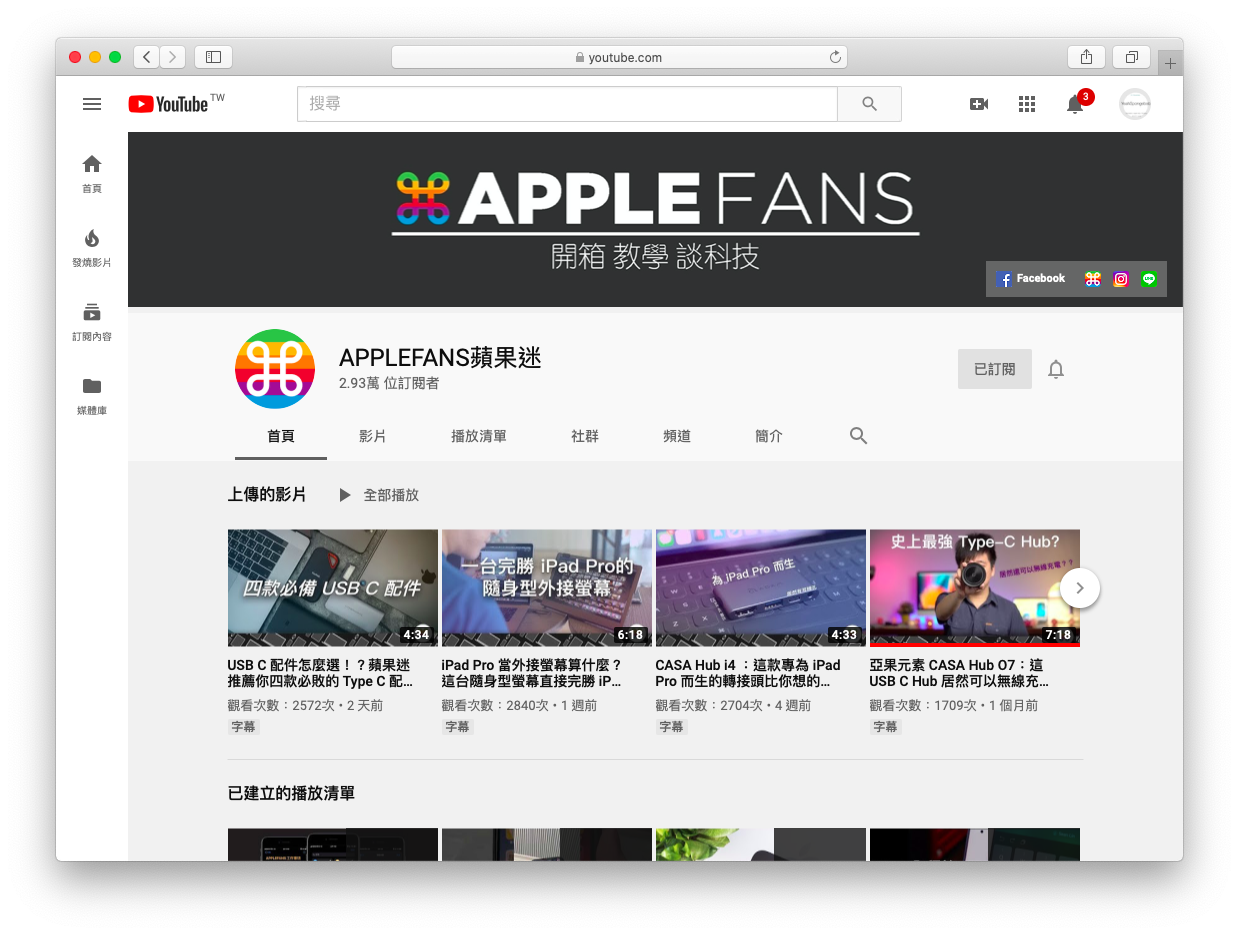Click Safari forward navigation button
This screenshot has height=935, width=1239.
tap(173, 57)
